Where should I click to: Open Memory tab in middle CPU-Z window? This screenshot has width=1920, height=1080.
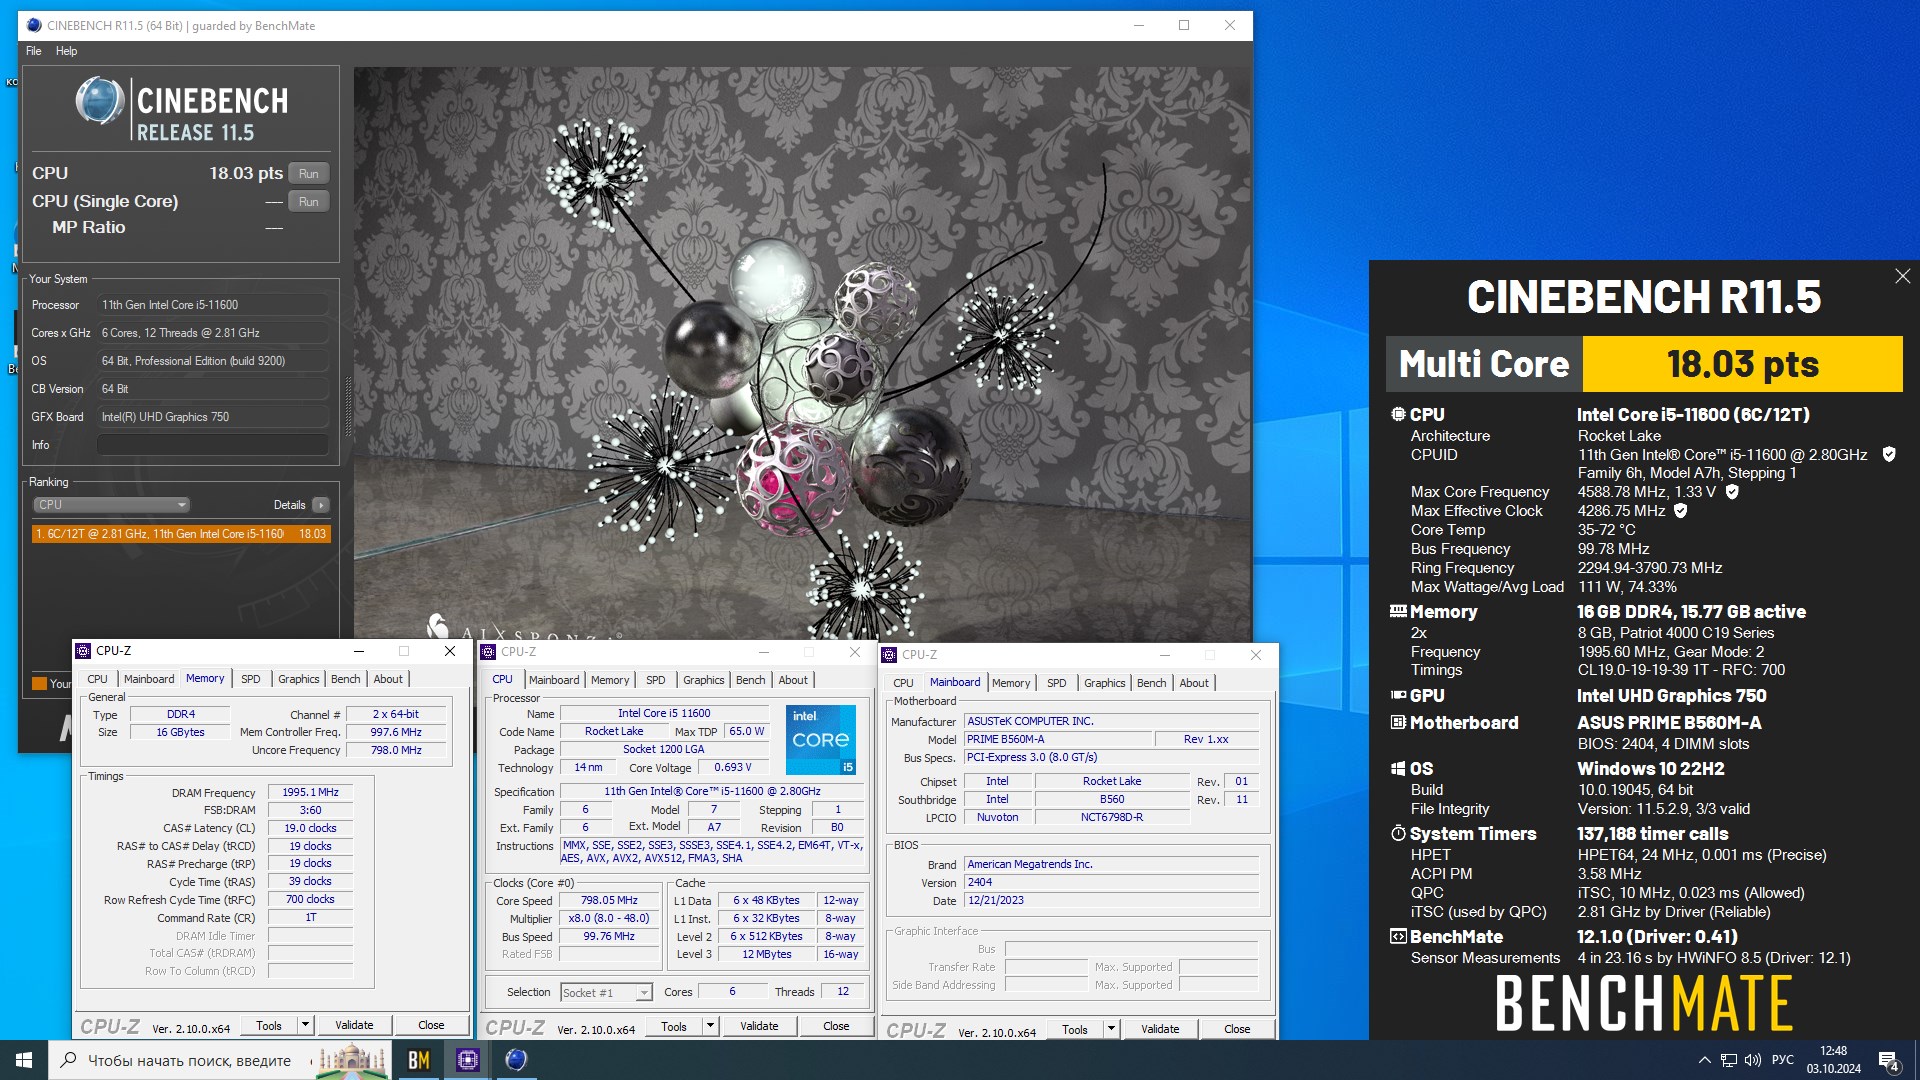(610, 680)
